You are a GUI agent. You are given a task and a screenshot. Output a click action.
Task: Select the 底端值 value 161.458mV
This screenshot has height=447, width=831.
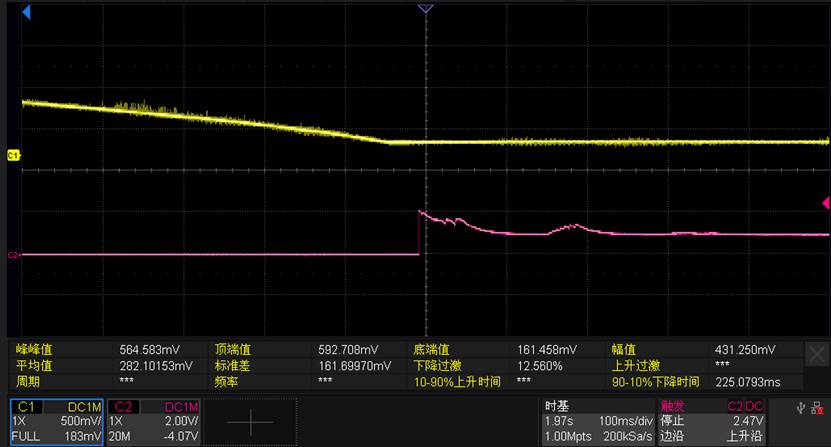[x=547, y=350]
